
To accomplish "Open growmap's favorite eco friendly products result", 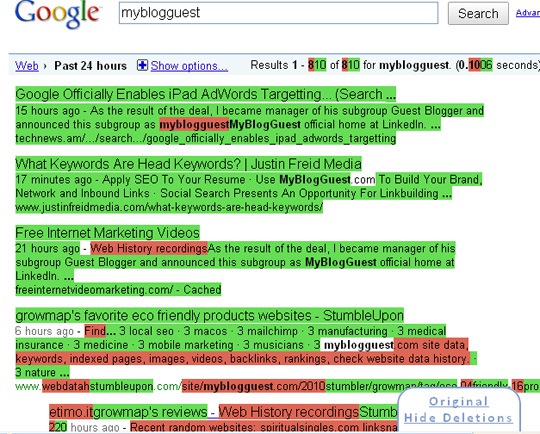I will [x=209, y=315].
